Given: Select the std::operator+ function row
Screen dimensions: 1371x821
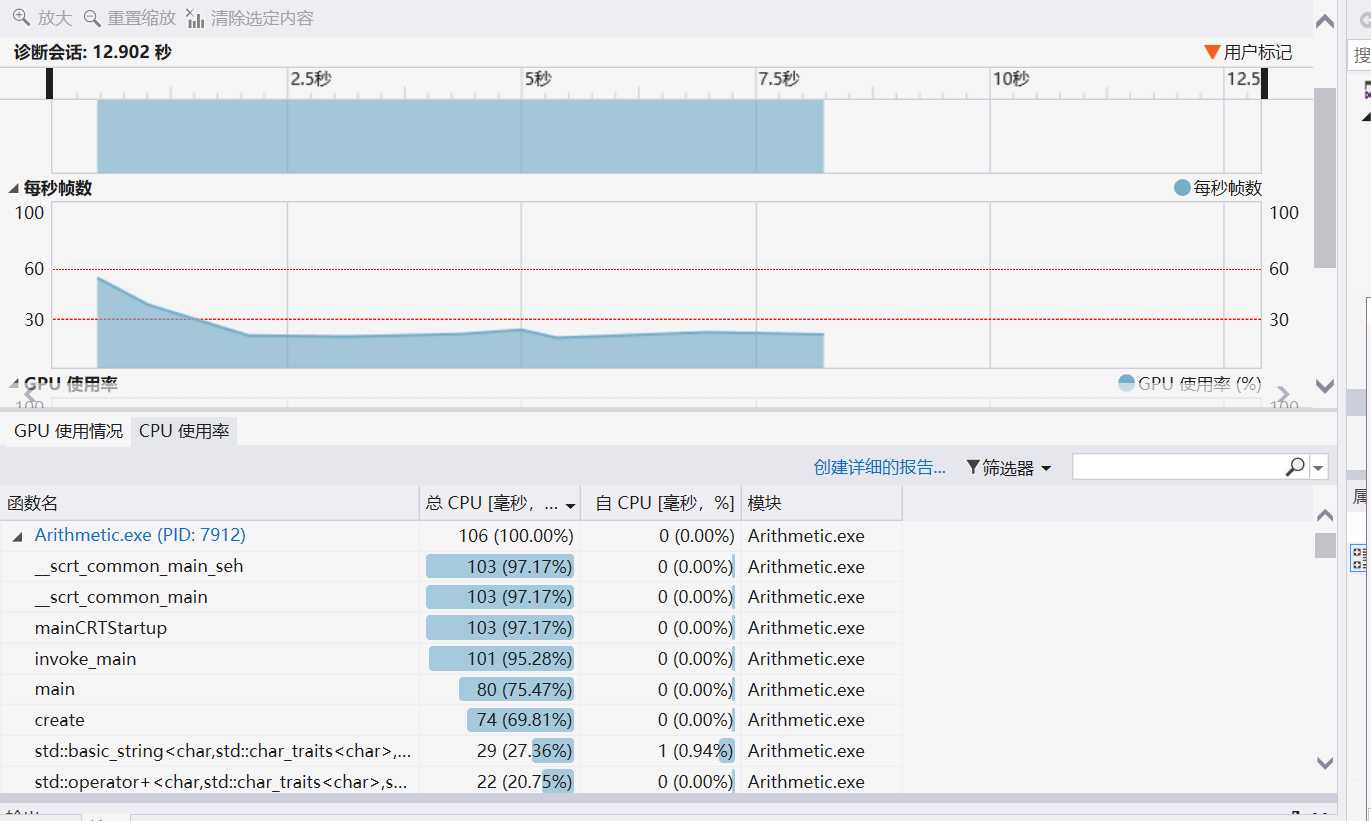Looking at the screenshot, I should [451, 781].
